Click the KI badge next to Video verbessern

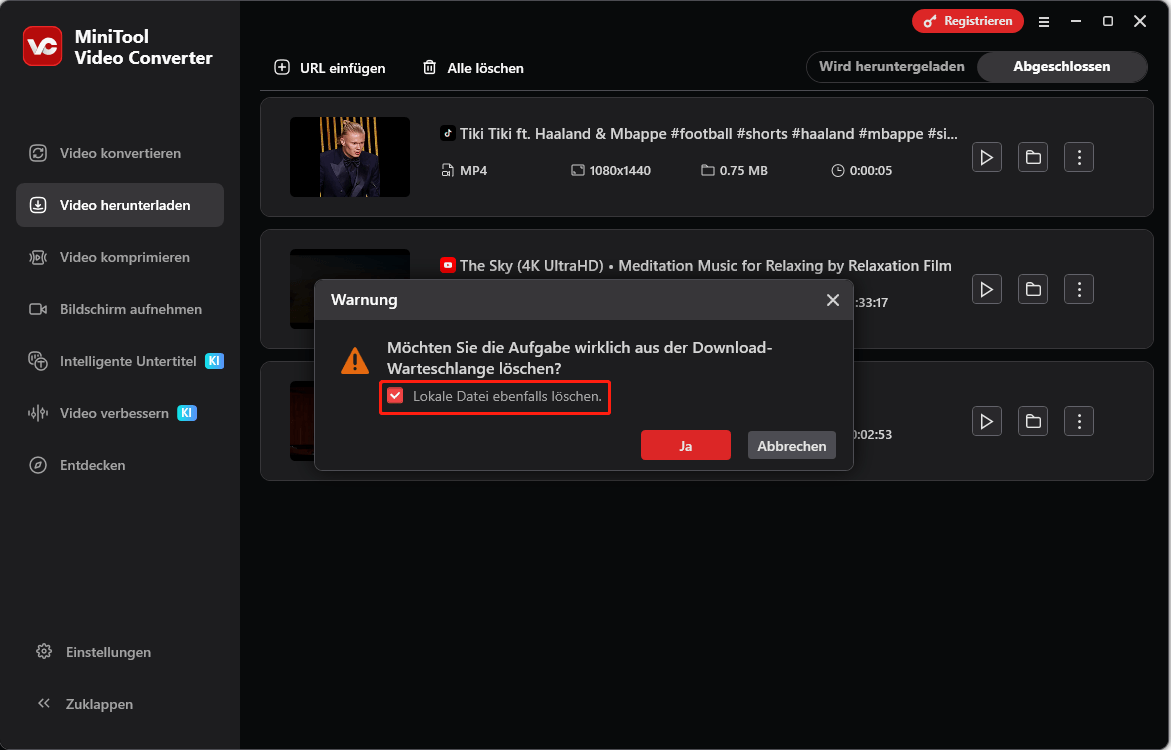pyautogui.click(x=187, y=413)
